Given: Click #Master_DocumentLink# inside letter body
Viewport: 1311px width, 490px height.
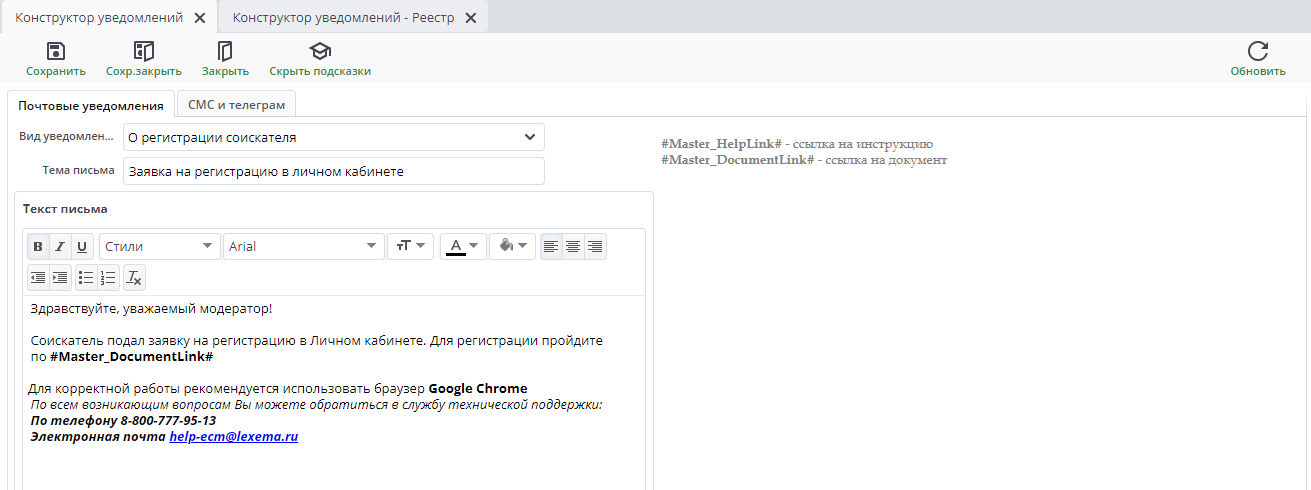Looking at the screenshot, I should click(x=131, y=357).
